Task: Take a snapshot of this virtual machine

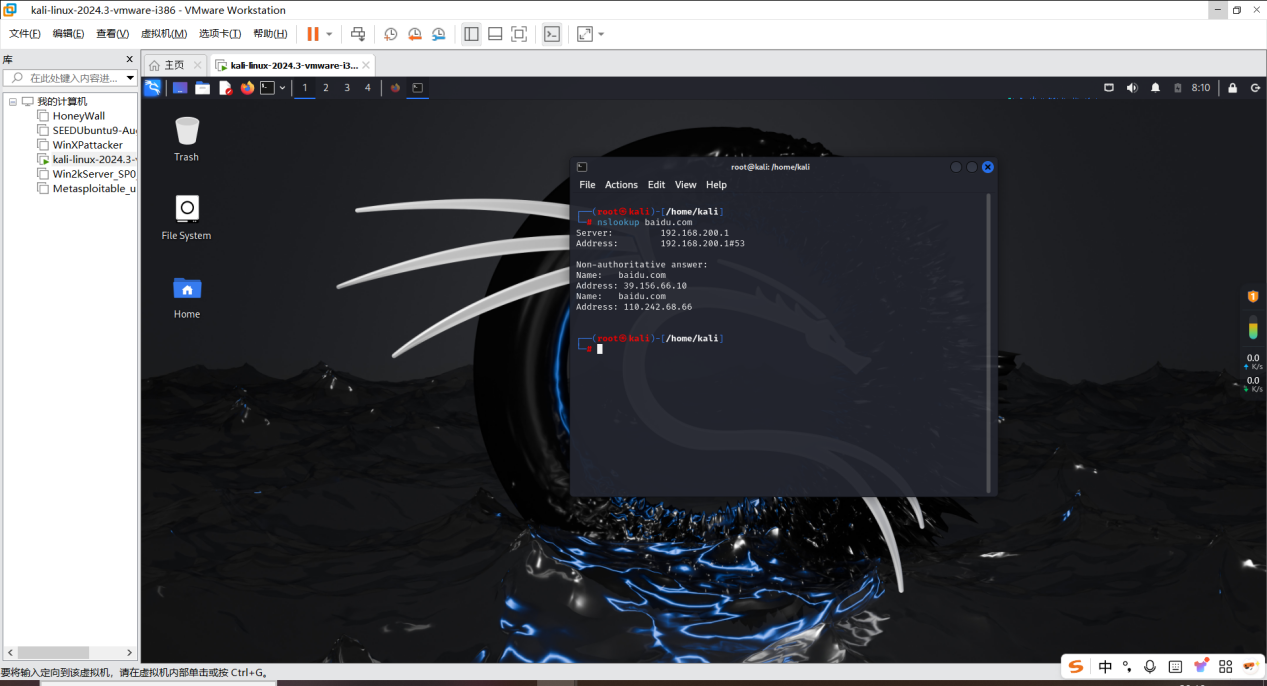Action: (390, 34)
